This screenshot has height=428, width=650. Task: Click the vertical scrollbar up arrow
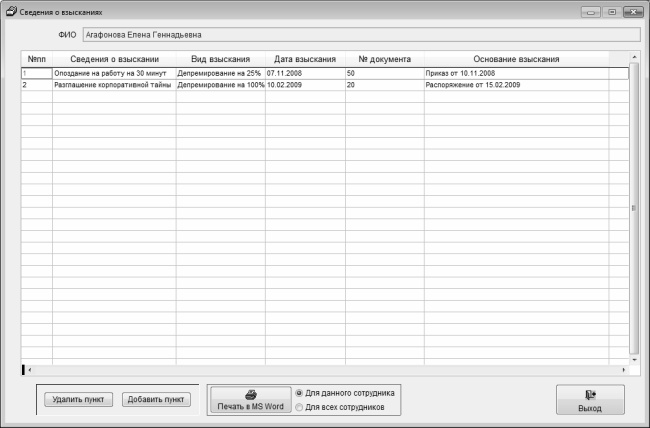tap(634, 56)
